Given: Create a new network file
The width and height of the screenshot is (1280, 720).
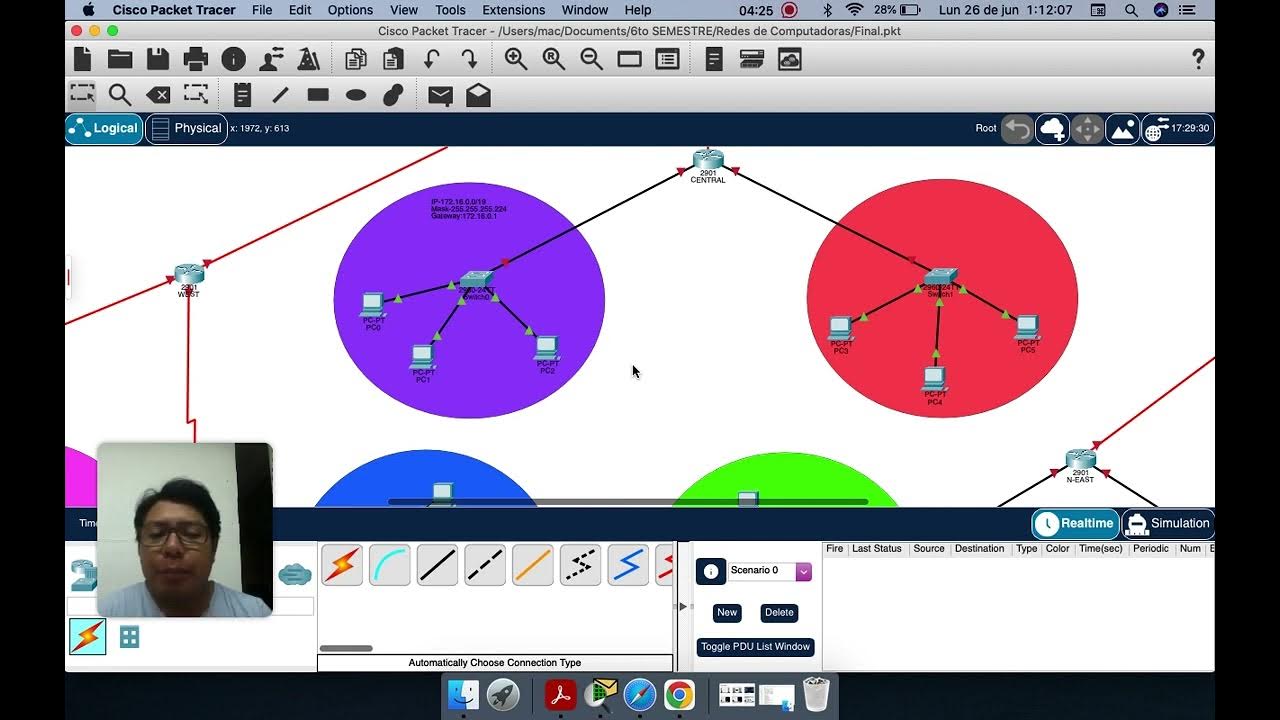Looking at the screenshot, I should pos(82,59).
